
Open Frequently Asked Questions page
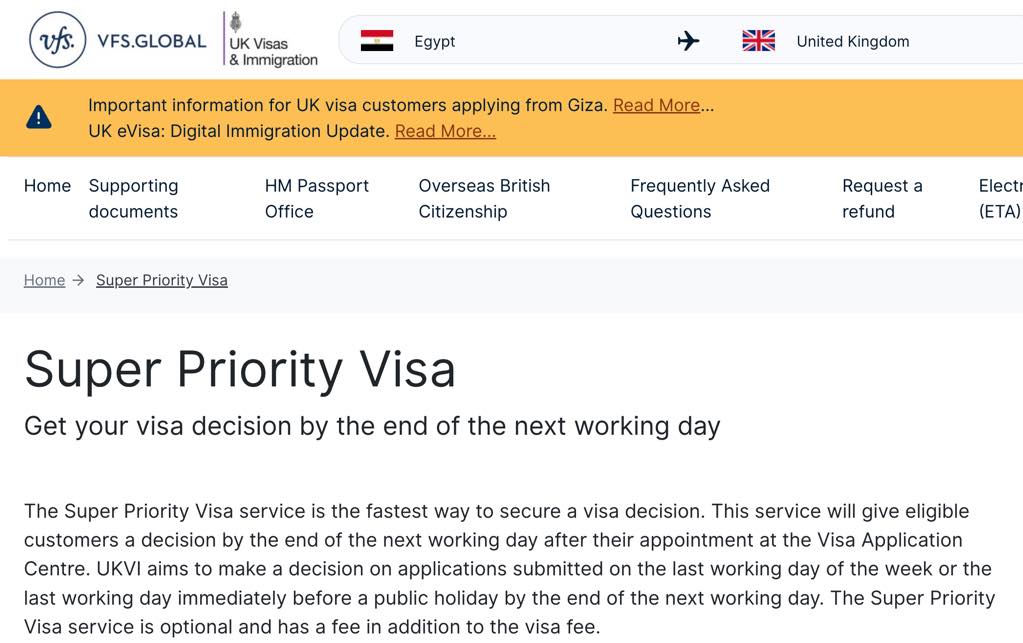(x=700, y=198)
